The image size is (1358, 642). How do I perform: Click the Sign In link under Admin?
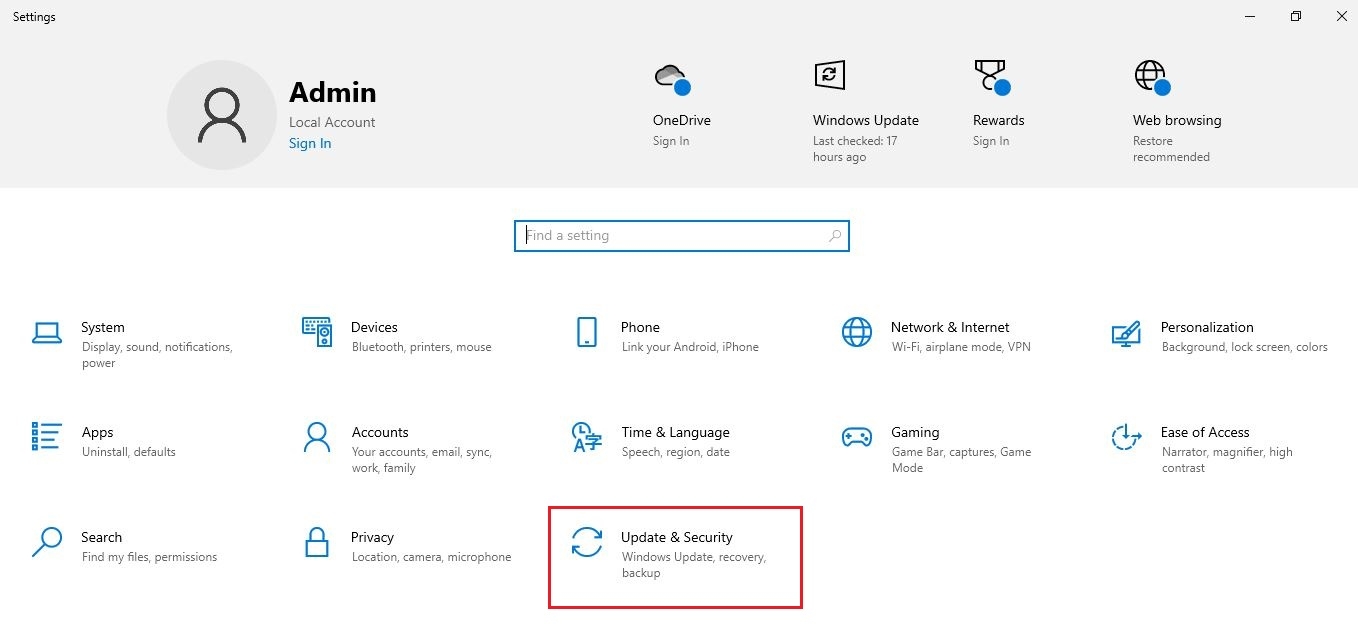(310, 143)
